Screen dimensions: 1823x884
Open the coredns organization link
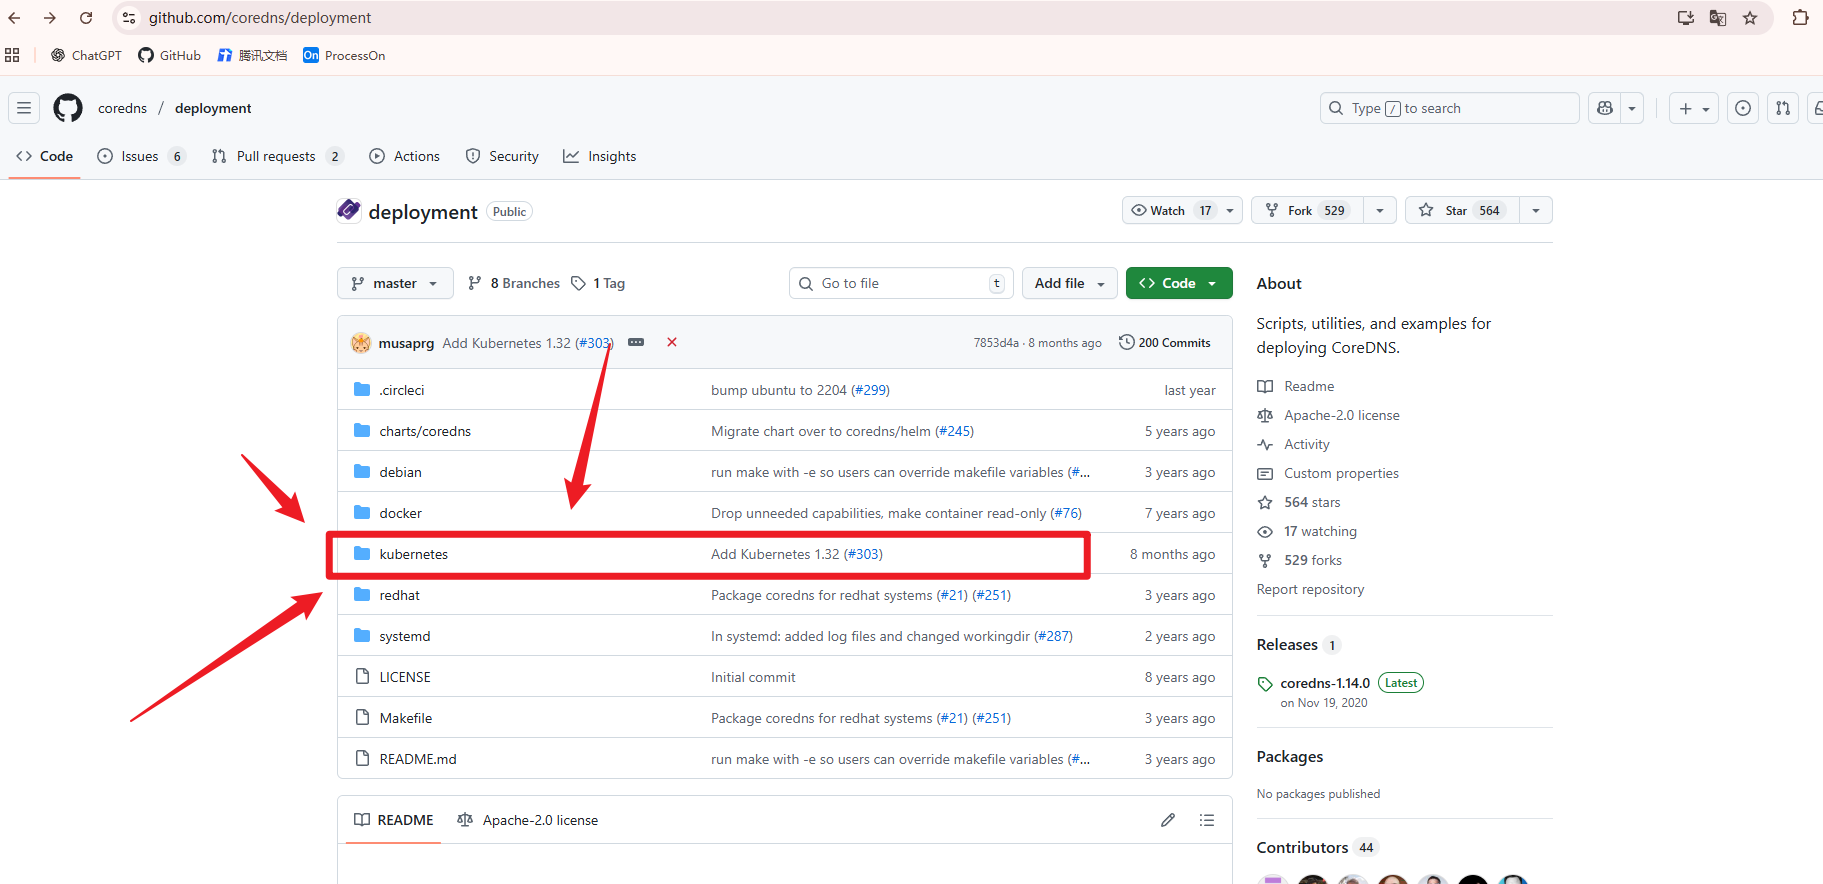tap(122, 108)
